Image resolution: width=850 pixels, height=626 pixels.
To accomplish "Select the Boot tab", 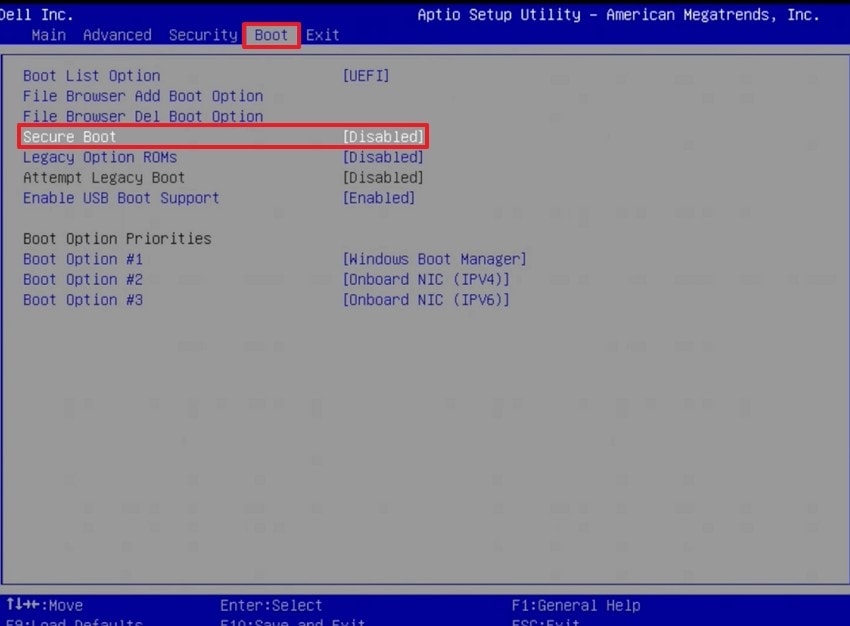I will click(269, 35).
